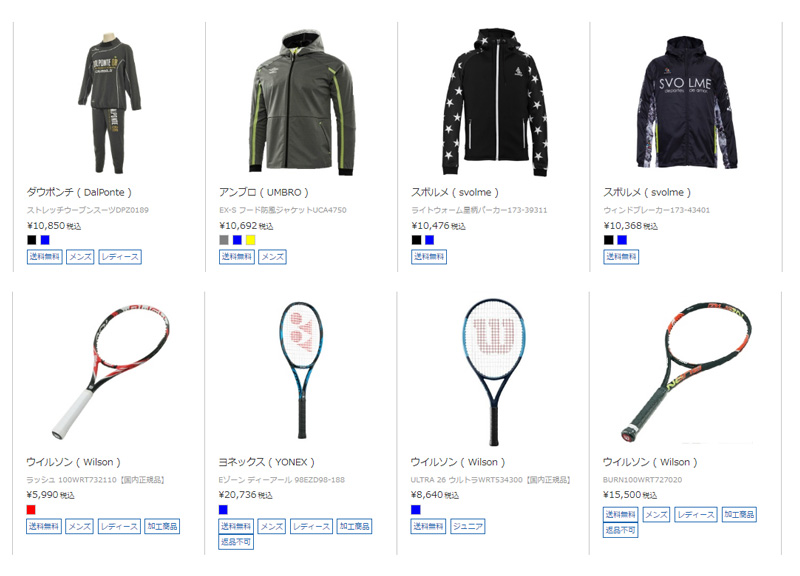The image size is (800, 576).
Task: Click the レディース tag under DalPonte suit
Action: tap(120, 257)
